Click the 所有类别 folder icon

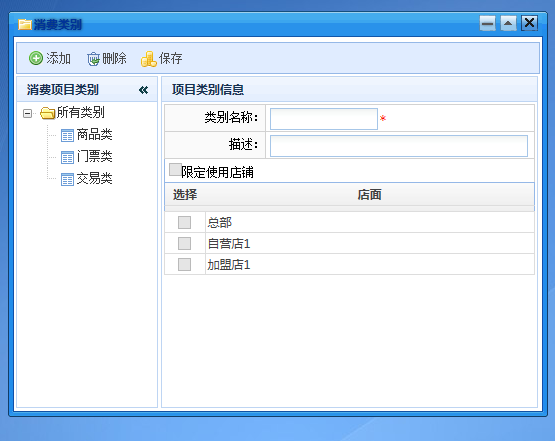(47, 113)
